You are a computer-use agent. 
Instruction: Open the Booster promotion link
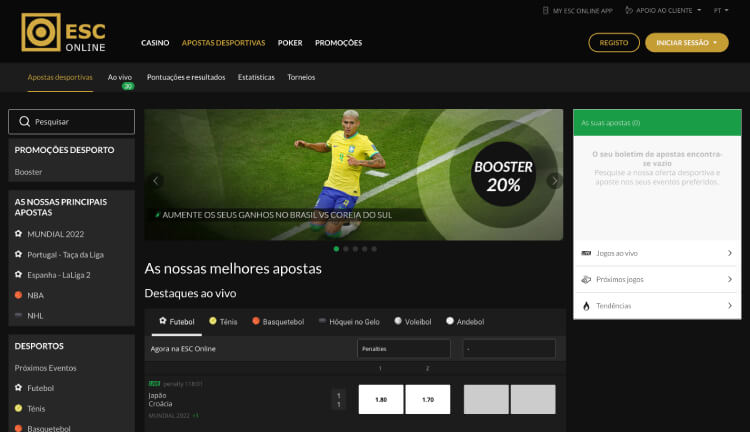(28, 172)
